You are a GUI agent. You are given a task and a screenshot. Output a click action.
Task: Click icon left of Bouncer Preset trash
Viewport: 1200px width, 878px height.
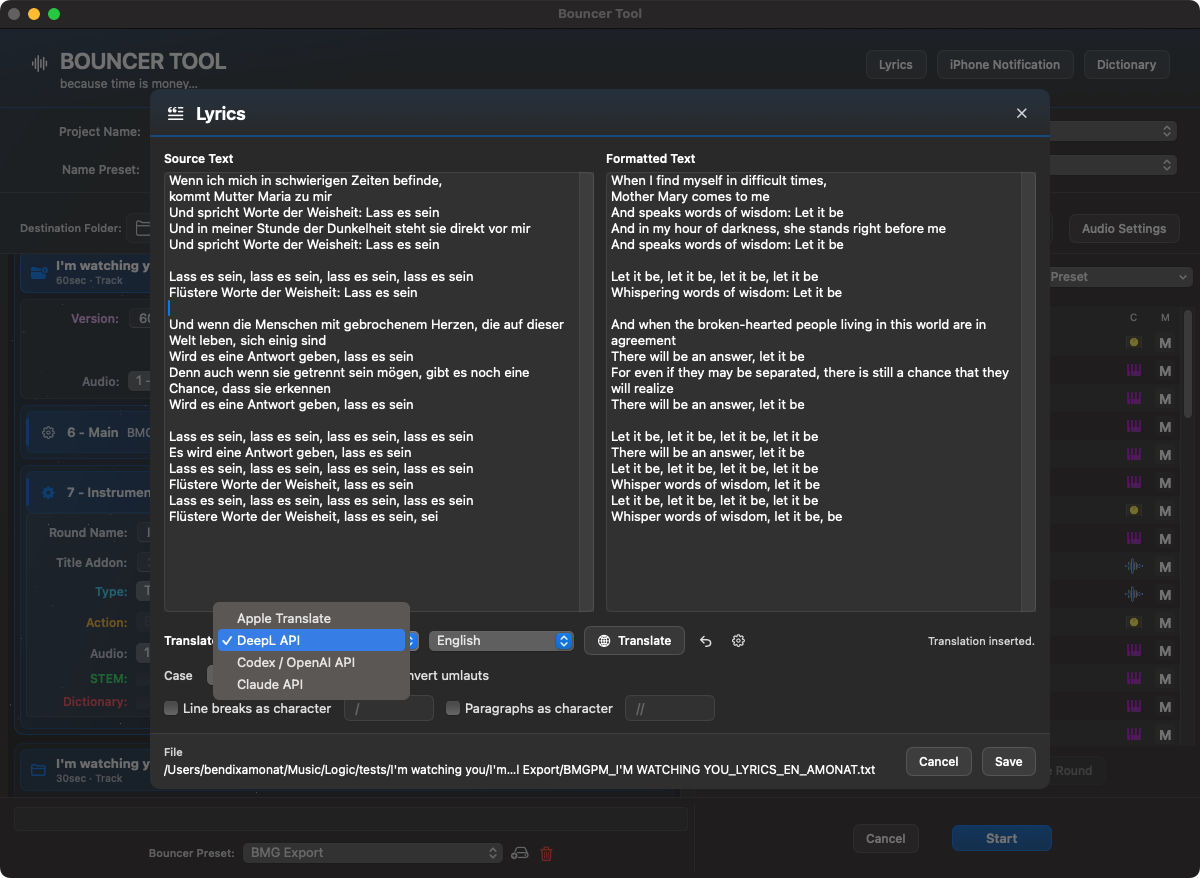520,853
